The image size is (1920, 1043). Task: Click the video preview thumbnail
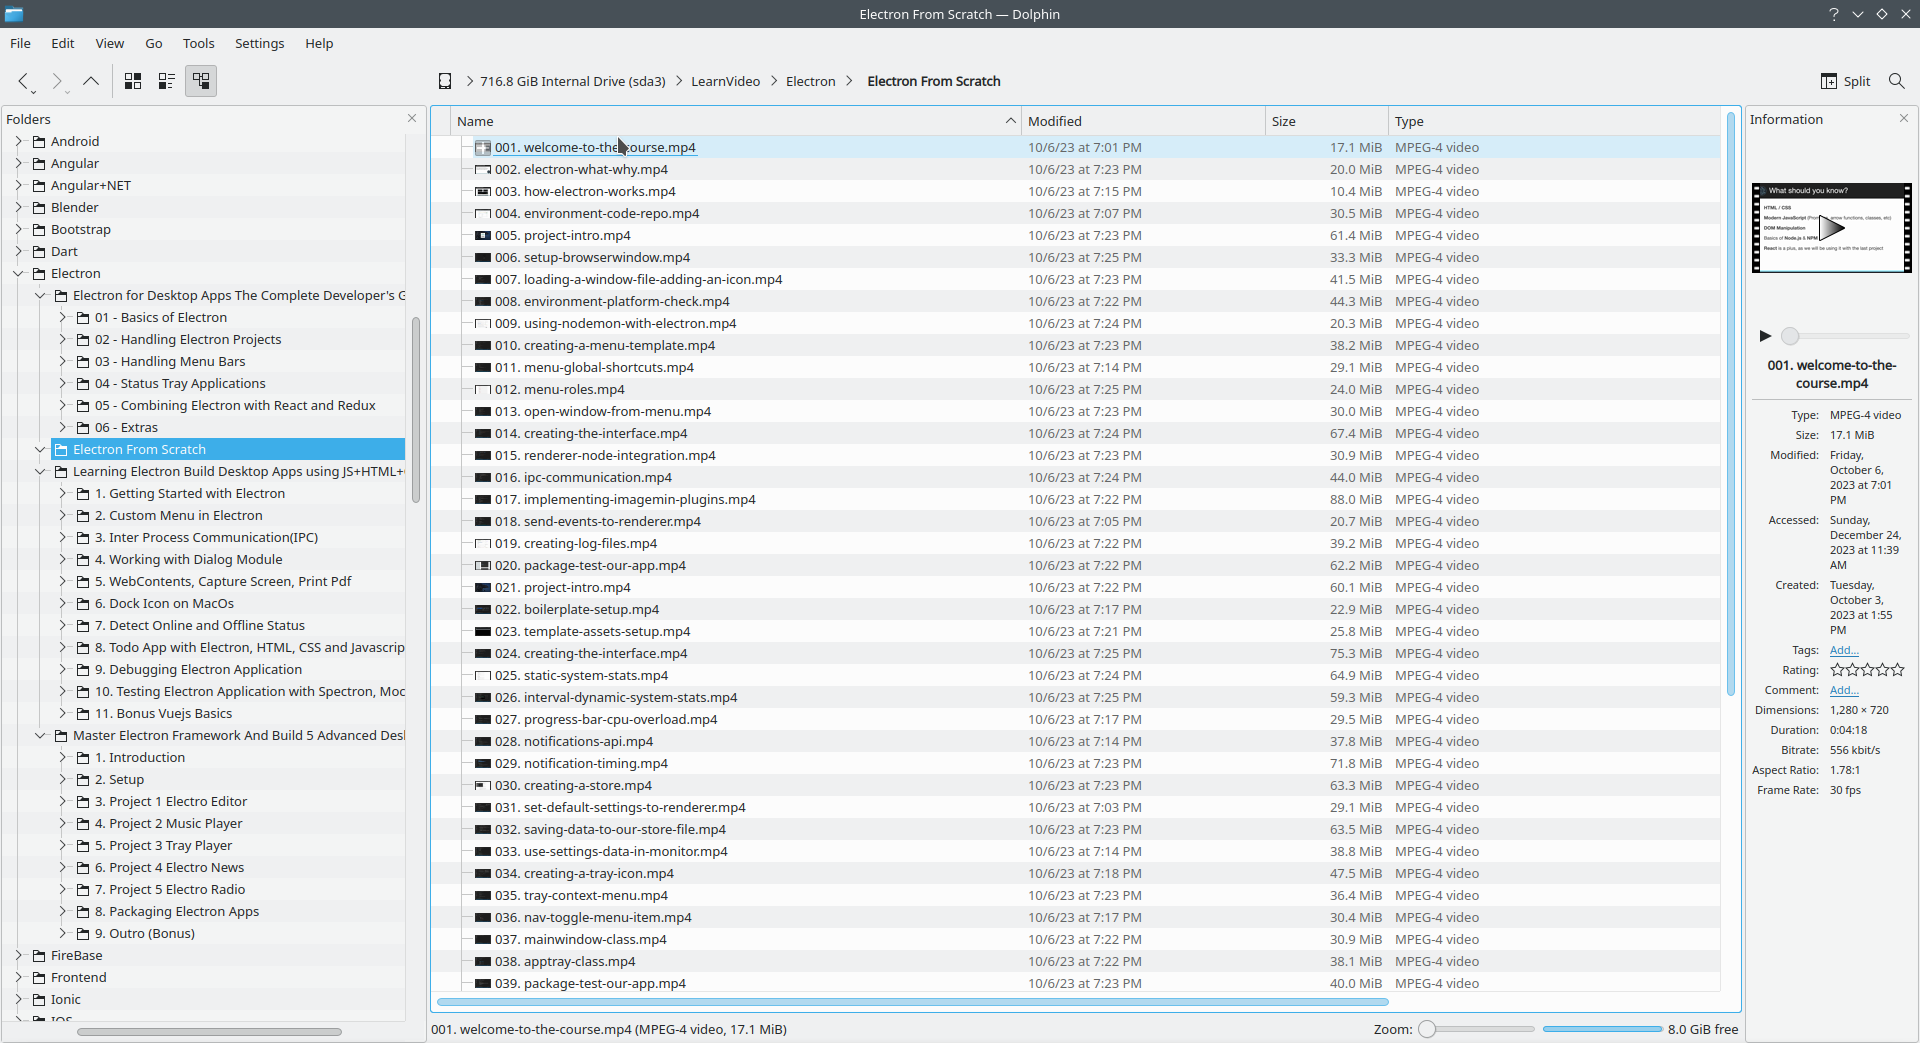[x=1832, y=228]
